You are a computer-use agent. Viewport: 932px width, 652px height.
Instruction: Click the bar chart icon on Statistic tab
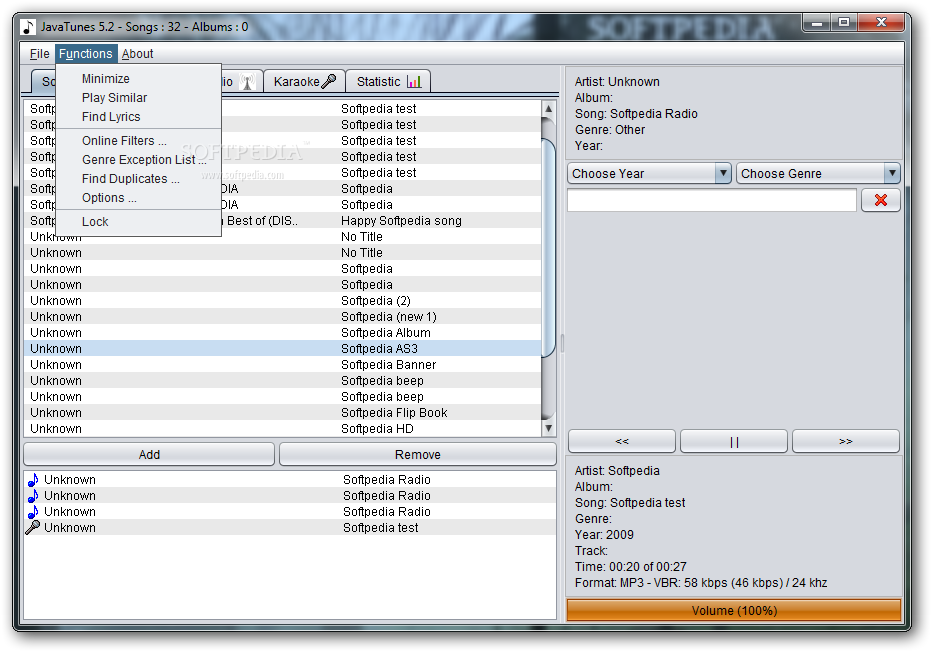point(414,81)
